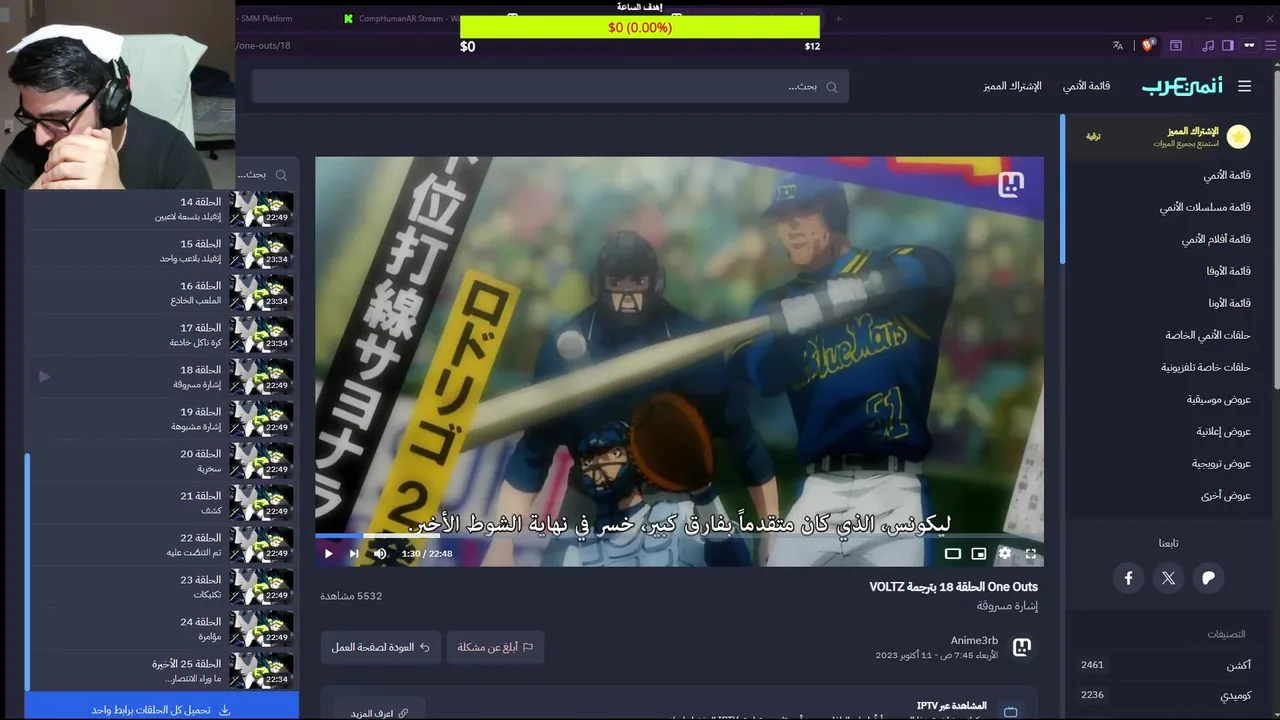Open episode الحلقة 20 سخرية
This screenshot has height=720, width=1280.
pyautogui.click(x=163, y=460)
